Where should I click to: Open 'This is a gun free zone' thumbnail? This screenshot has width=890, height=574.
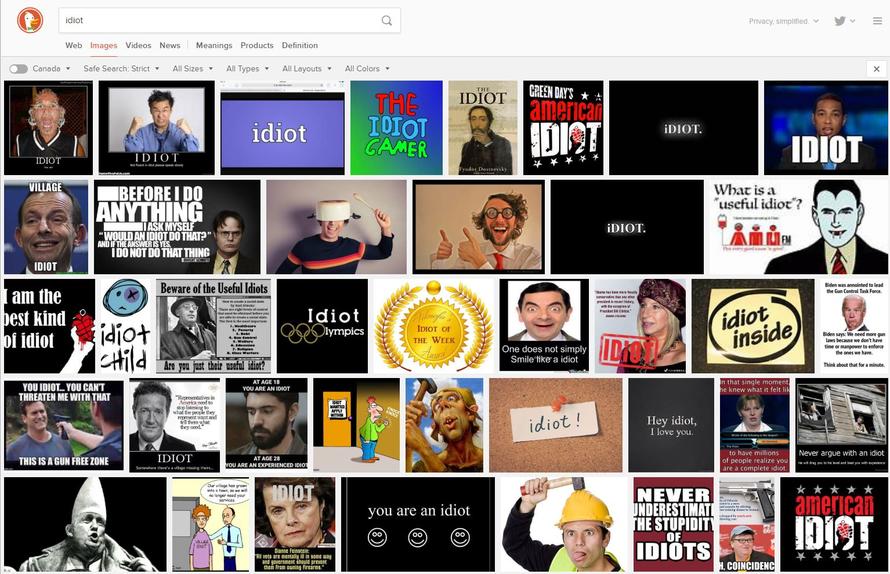click(64, 425)
